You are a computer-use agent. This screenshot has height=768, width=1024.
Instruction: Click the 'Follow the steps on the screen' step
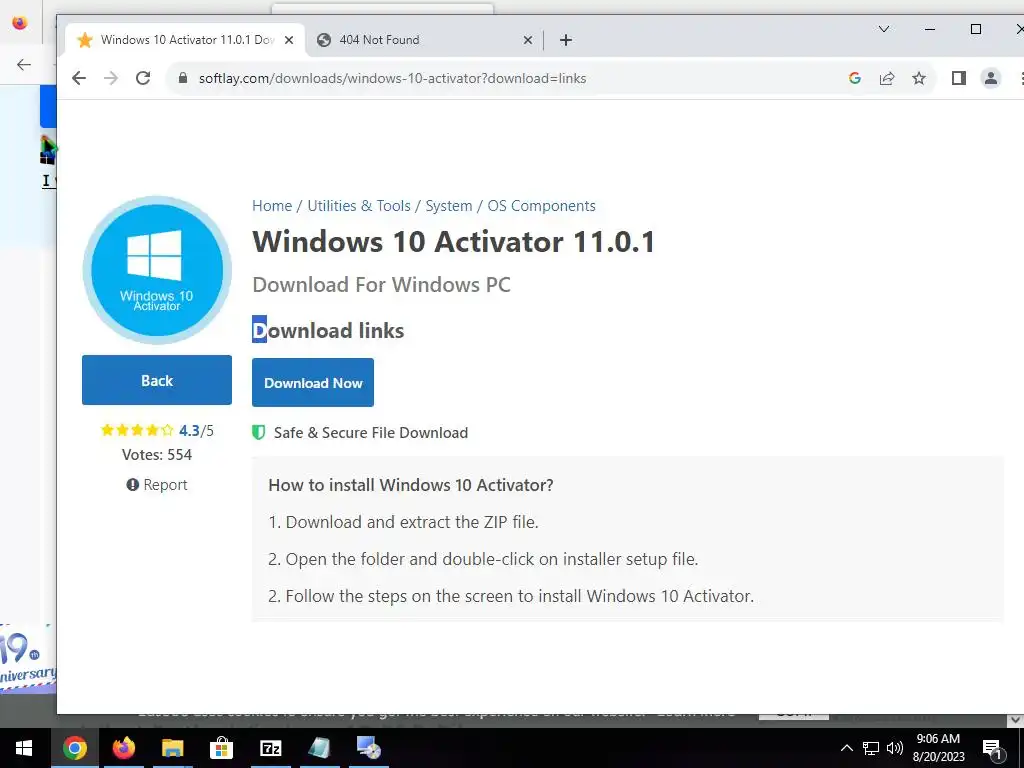point(511,596)
